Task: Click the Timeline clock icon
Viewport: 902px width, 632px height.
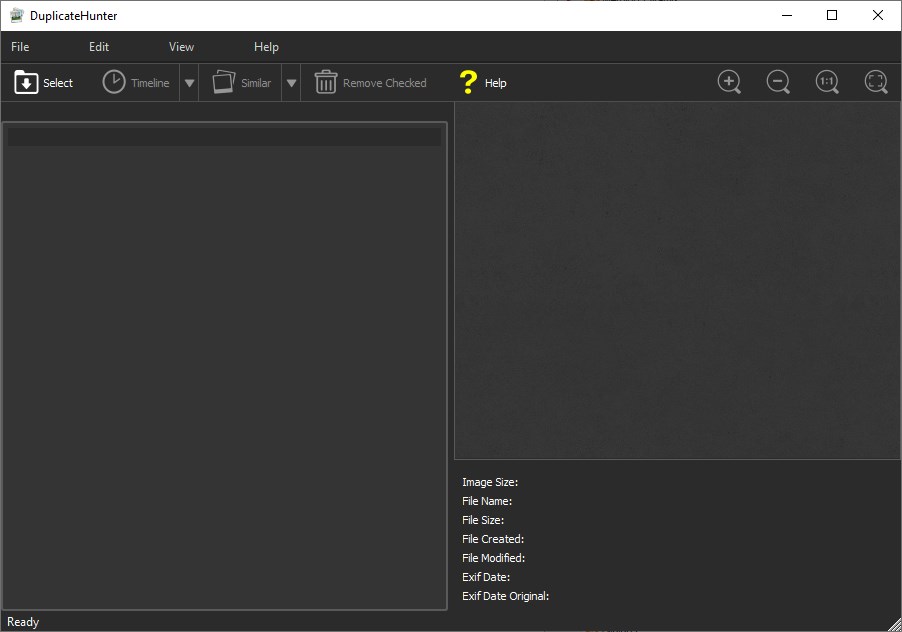Action: 114,82
